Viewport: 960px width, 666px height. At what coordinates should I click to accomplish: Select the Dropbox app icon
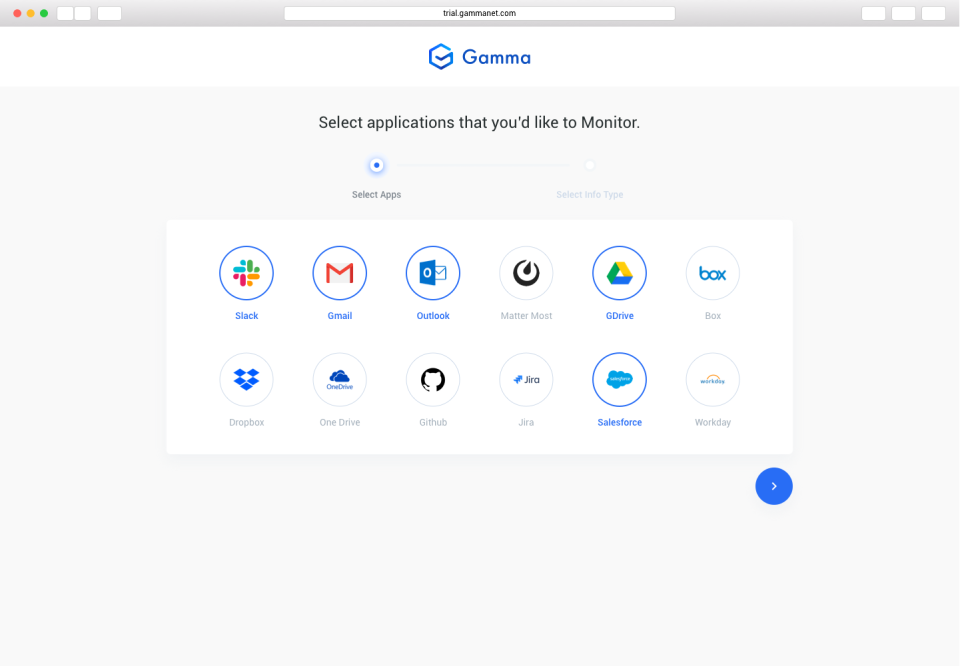tap(246, 380)
